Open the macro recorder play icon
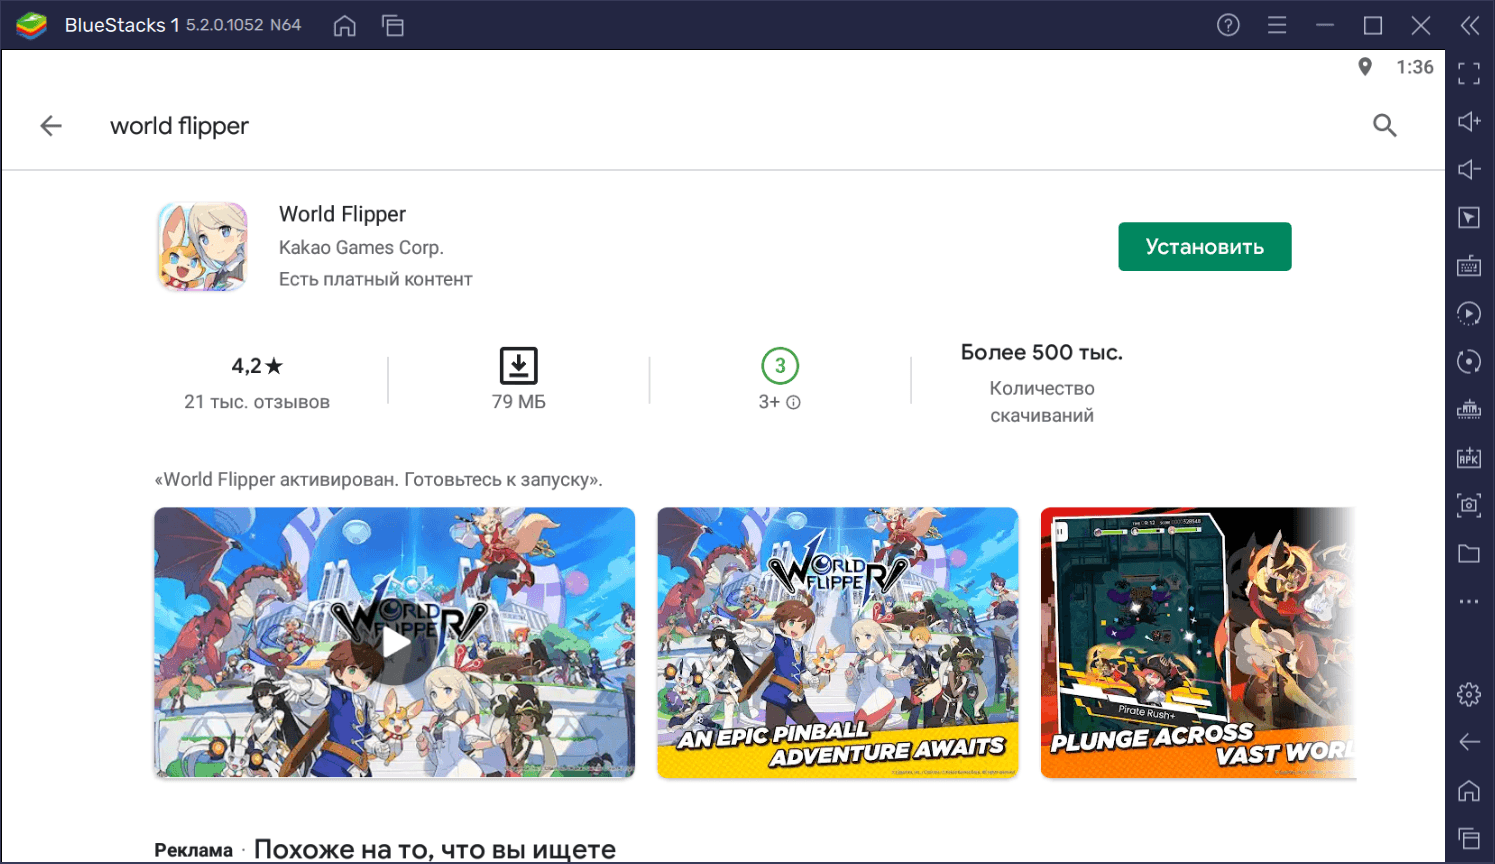The width and height of the screenshot is (1495, 864). (x=1469, y=313)
